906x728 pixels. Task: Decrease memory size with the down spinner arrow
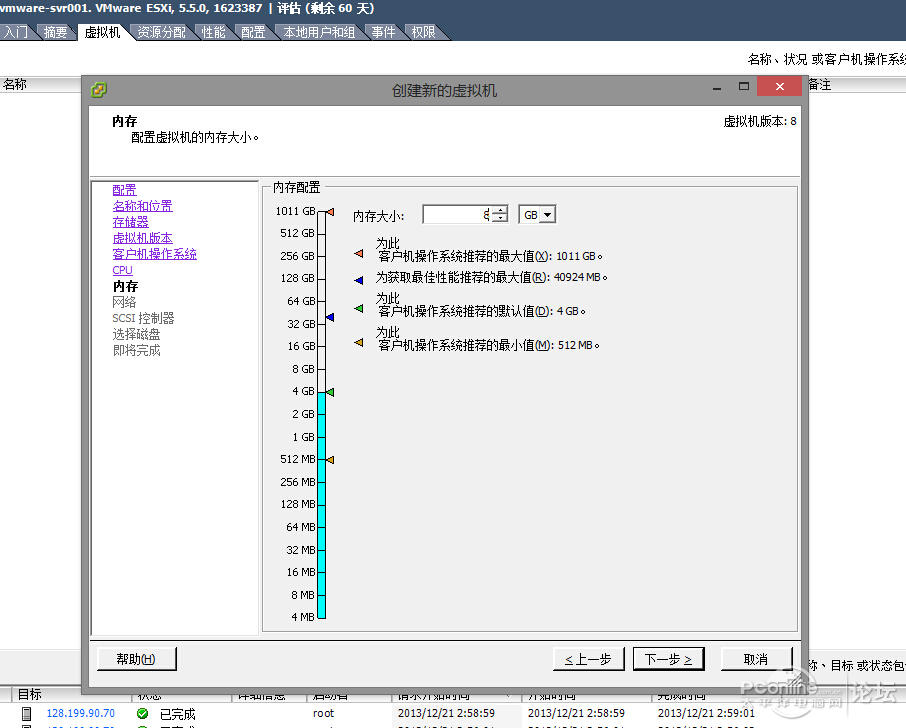tap(500, 218)
